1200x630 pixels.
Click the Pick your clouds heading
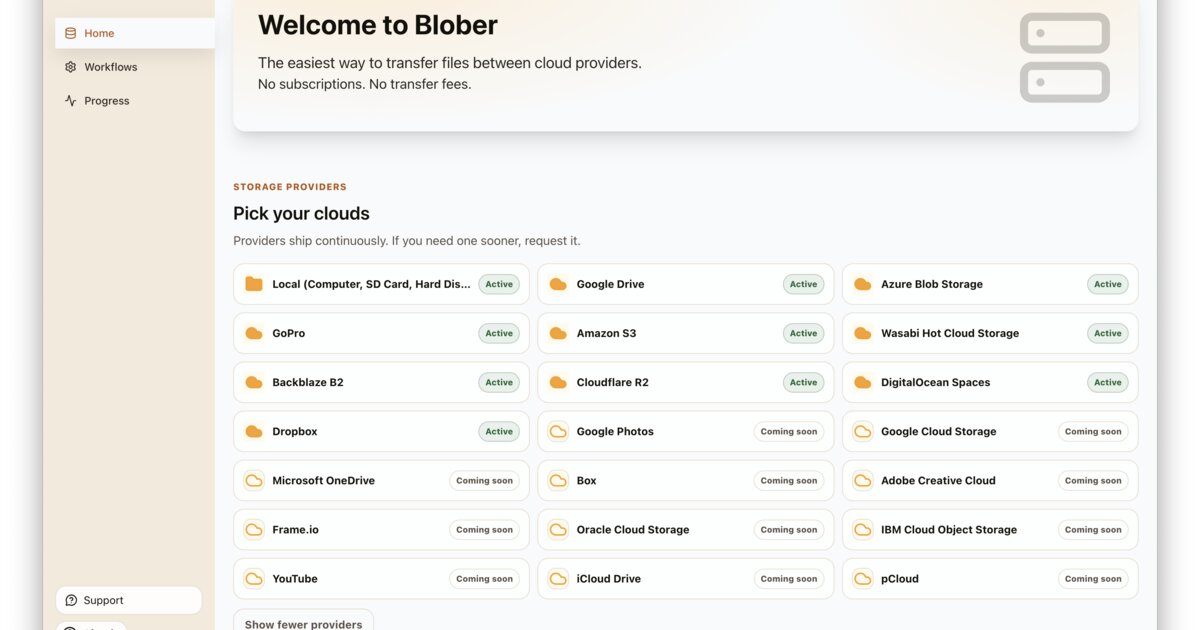[301, 213]
